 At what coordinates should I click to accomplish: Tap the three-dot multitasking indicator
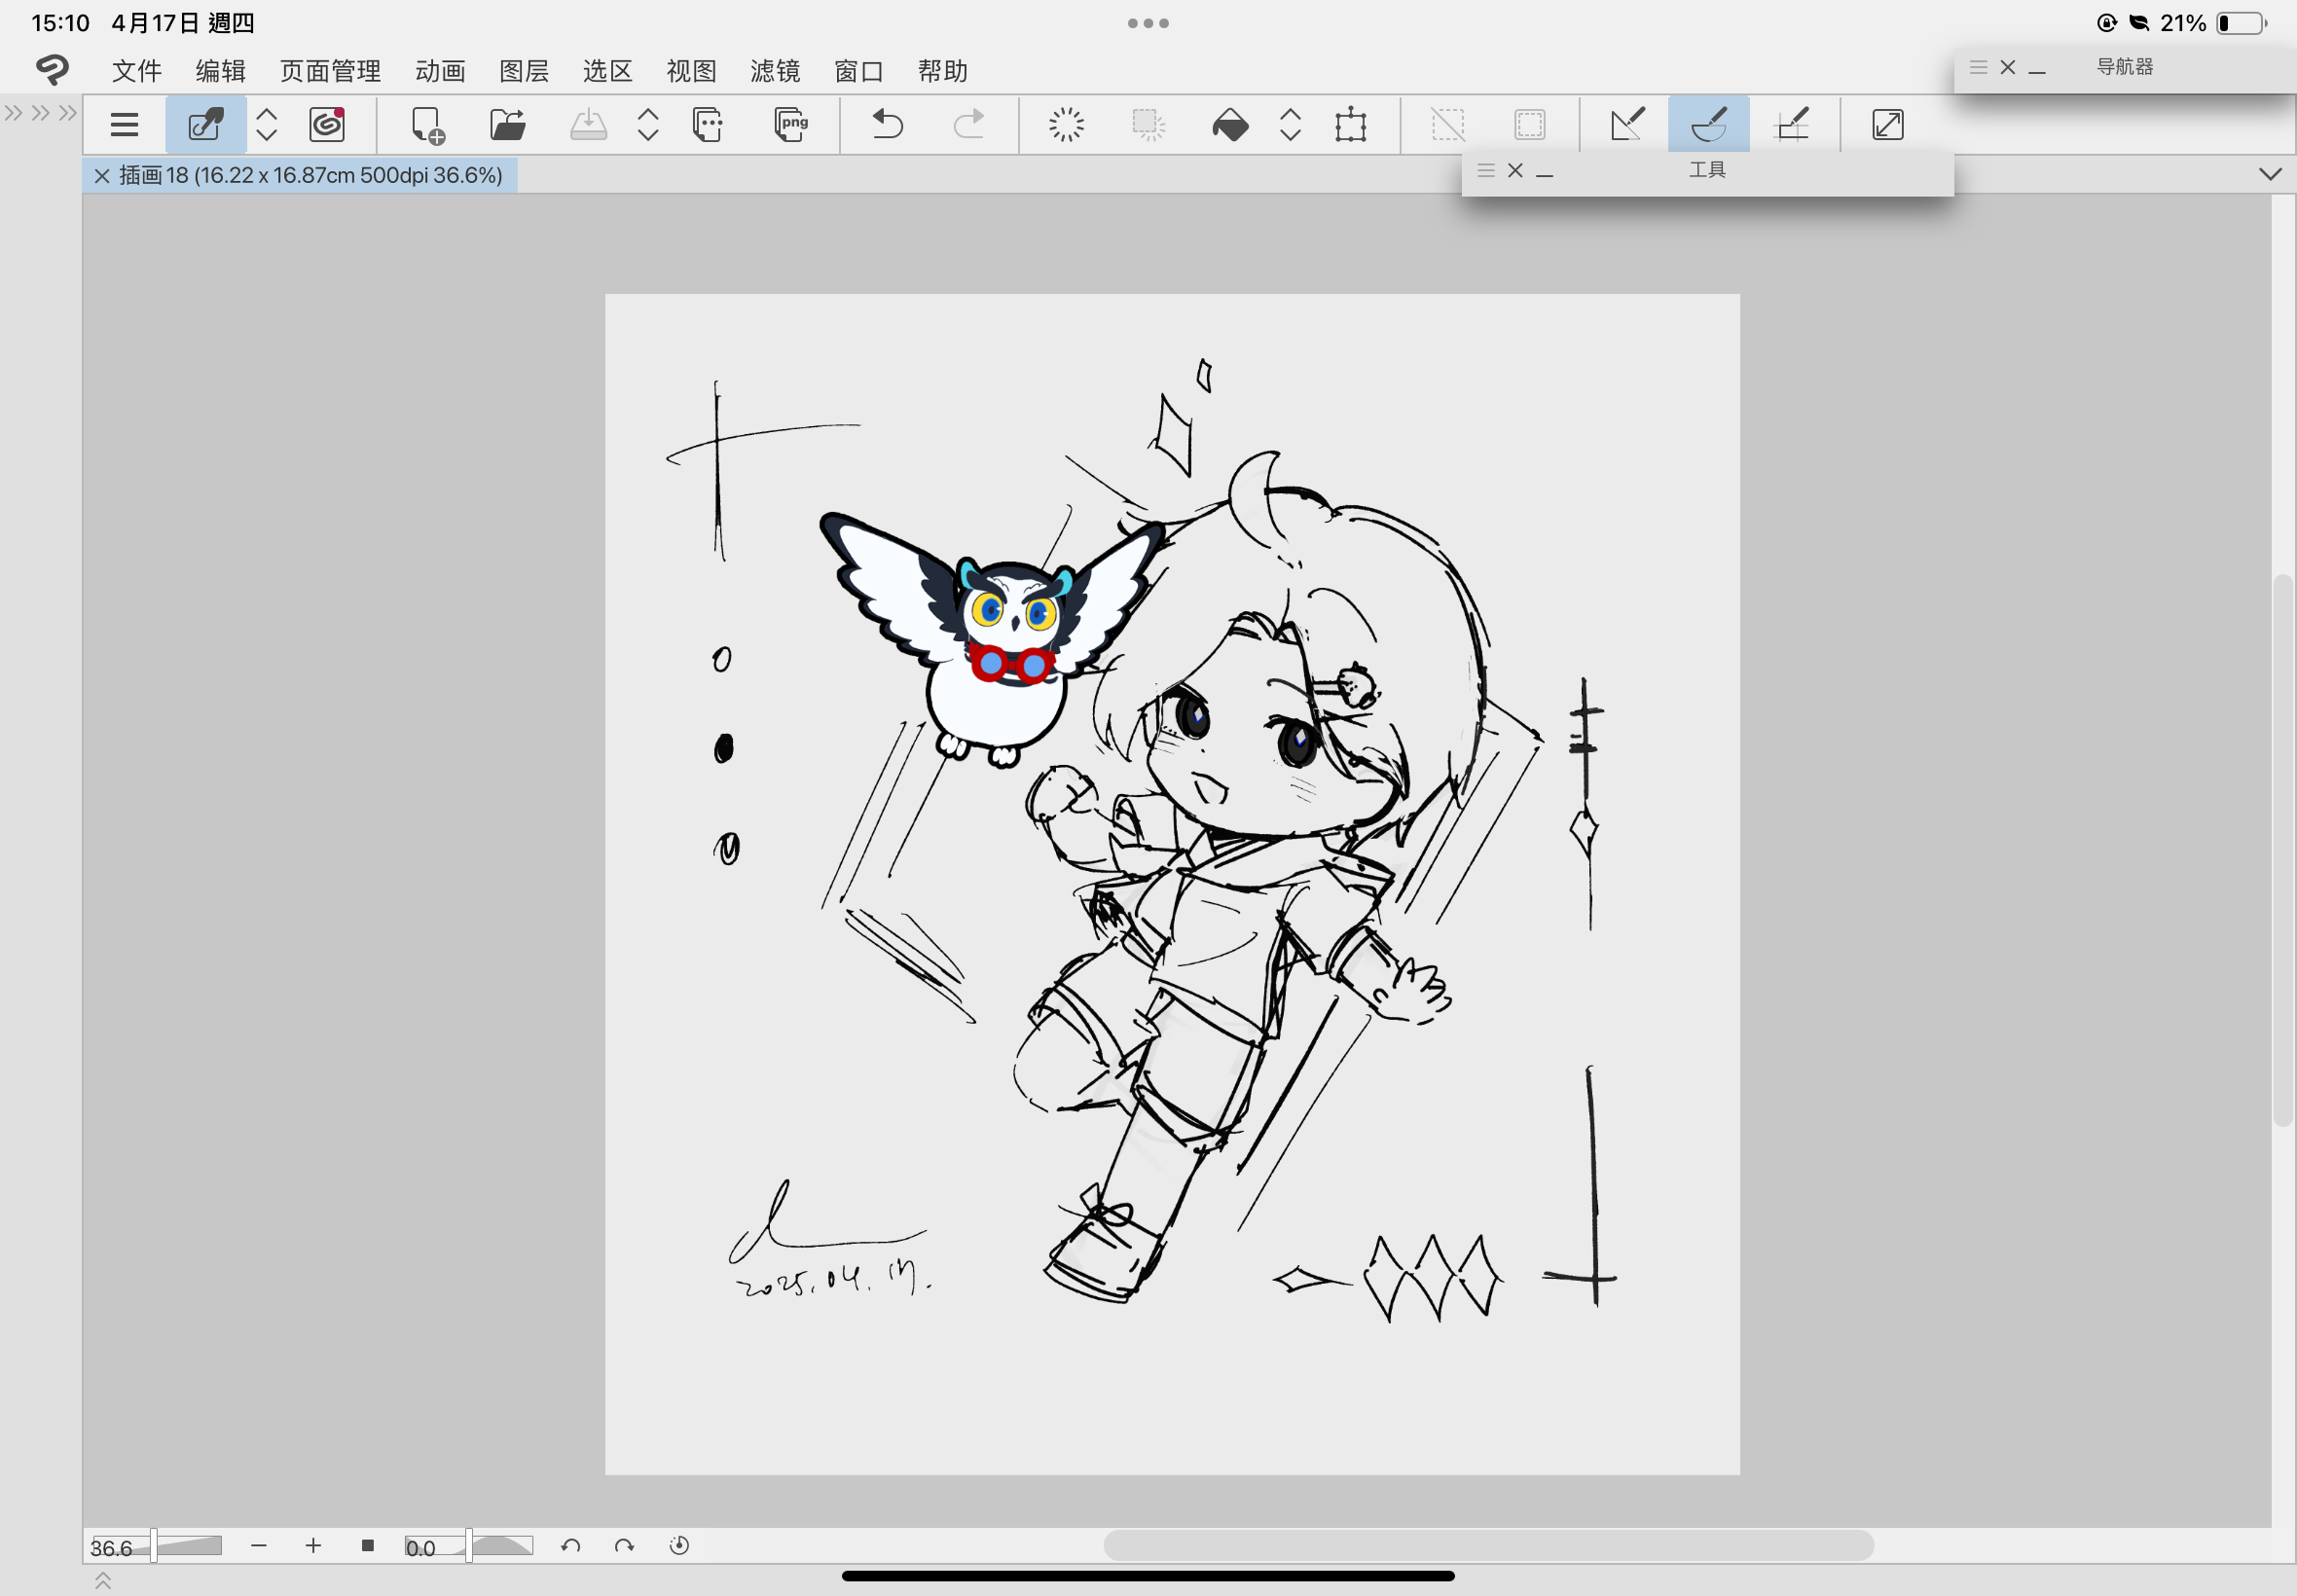(x=1148, y=23)
